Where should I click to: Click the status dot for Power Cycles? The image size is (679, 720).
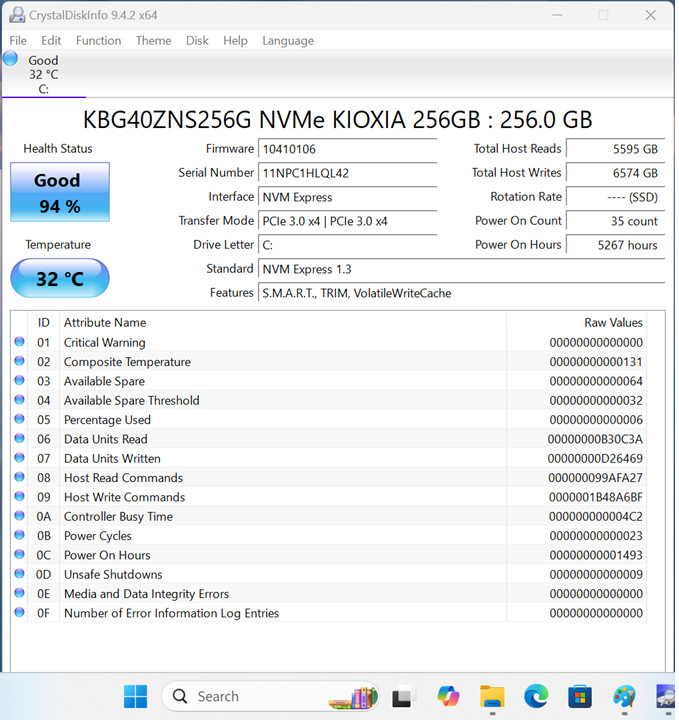[19, 535]
